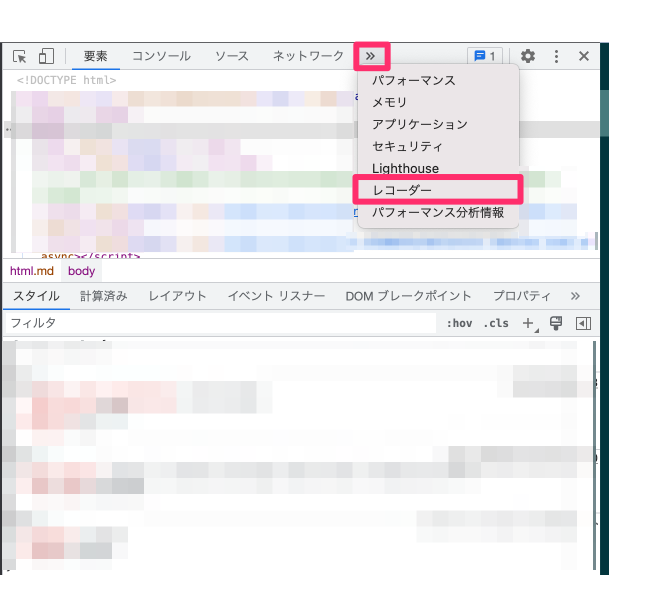Select アプリケーション menu entry
Screen dimensions: 650x616
pos(438,124)
